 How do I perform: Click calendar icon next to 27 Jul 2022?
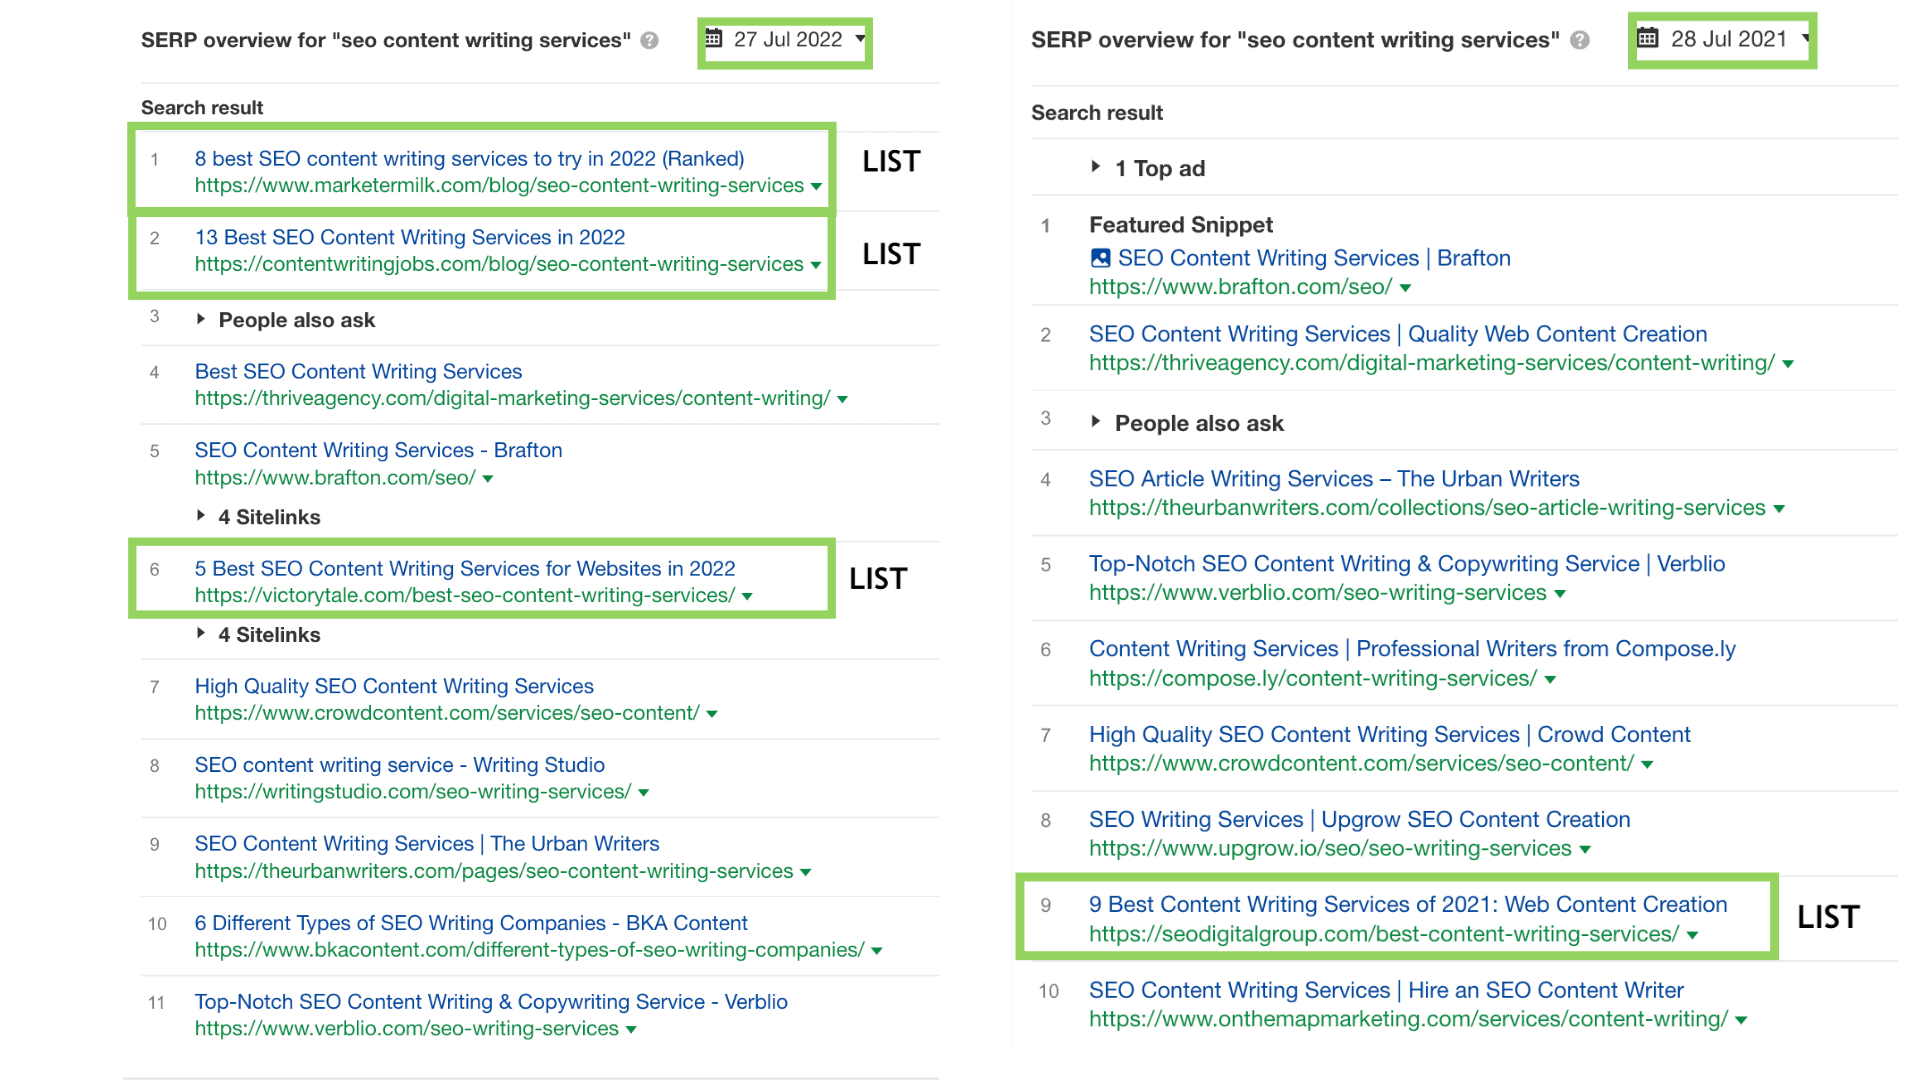click(x=713, y=39)
